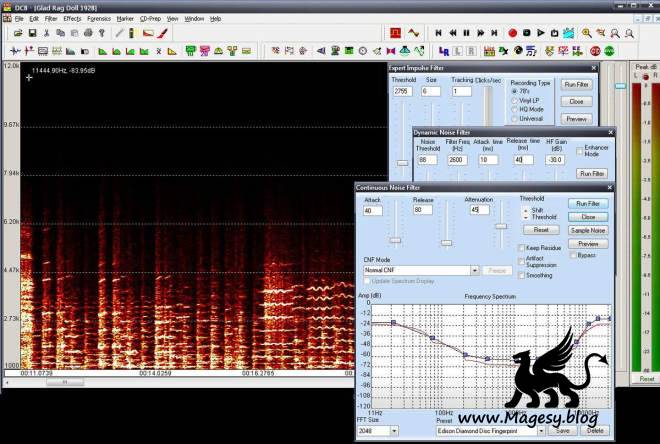
Task: Click the pink bowtie-shaped filter icon
Action: pyautogui.click(x=391, y=51)
